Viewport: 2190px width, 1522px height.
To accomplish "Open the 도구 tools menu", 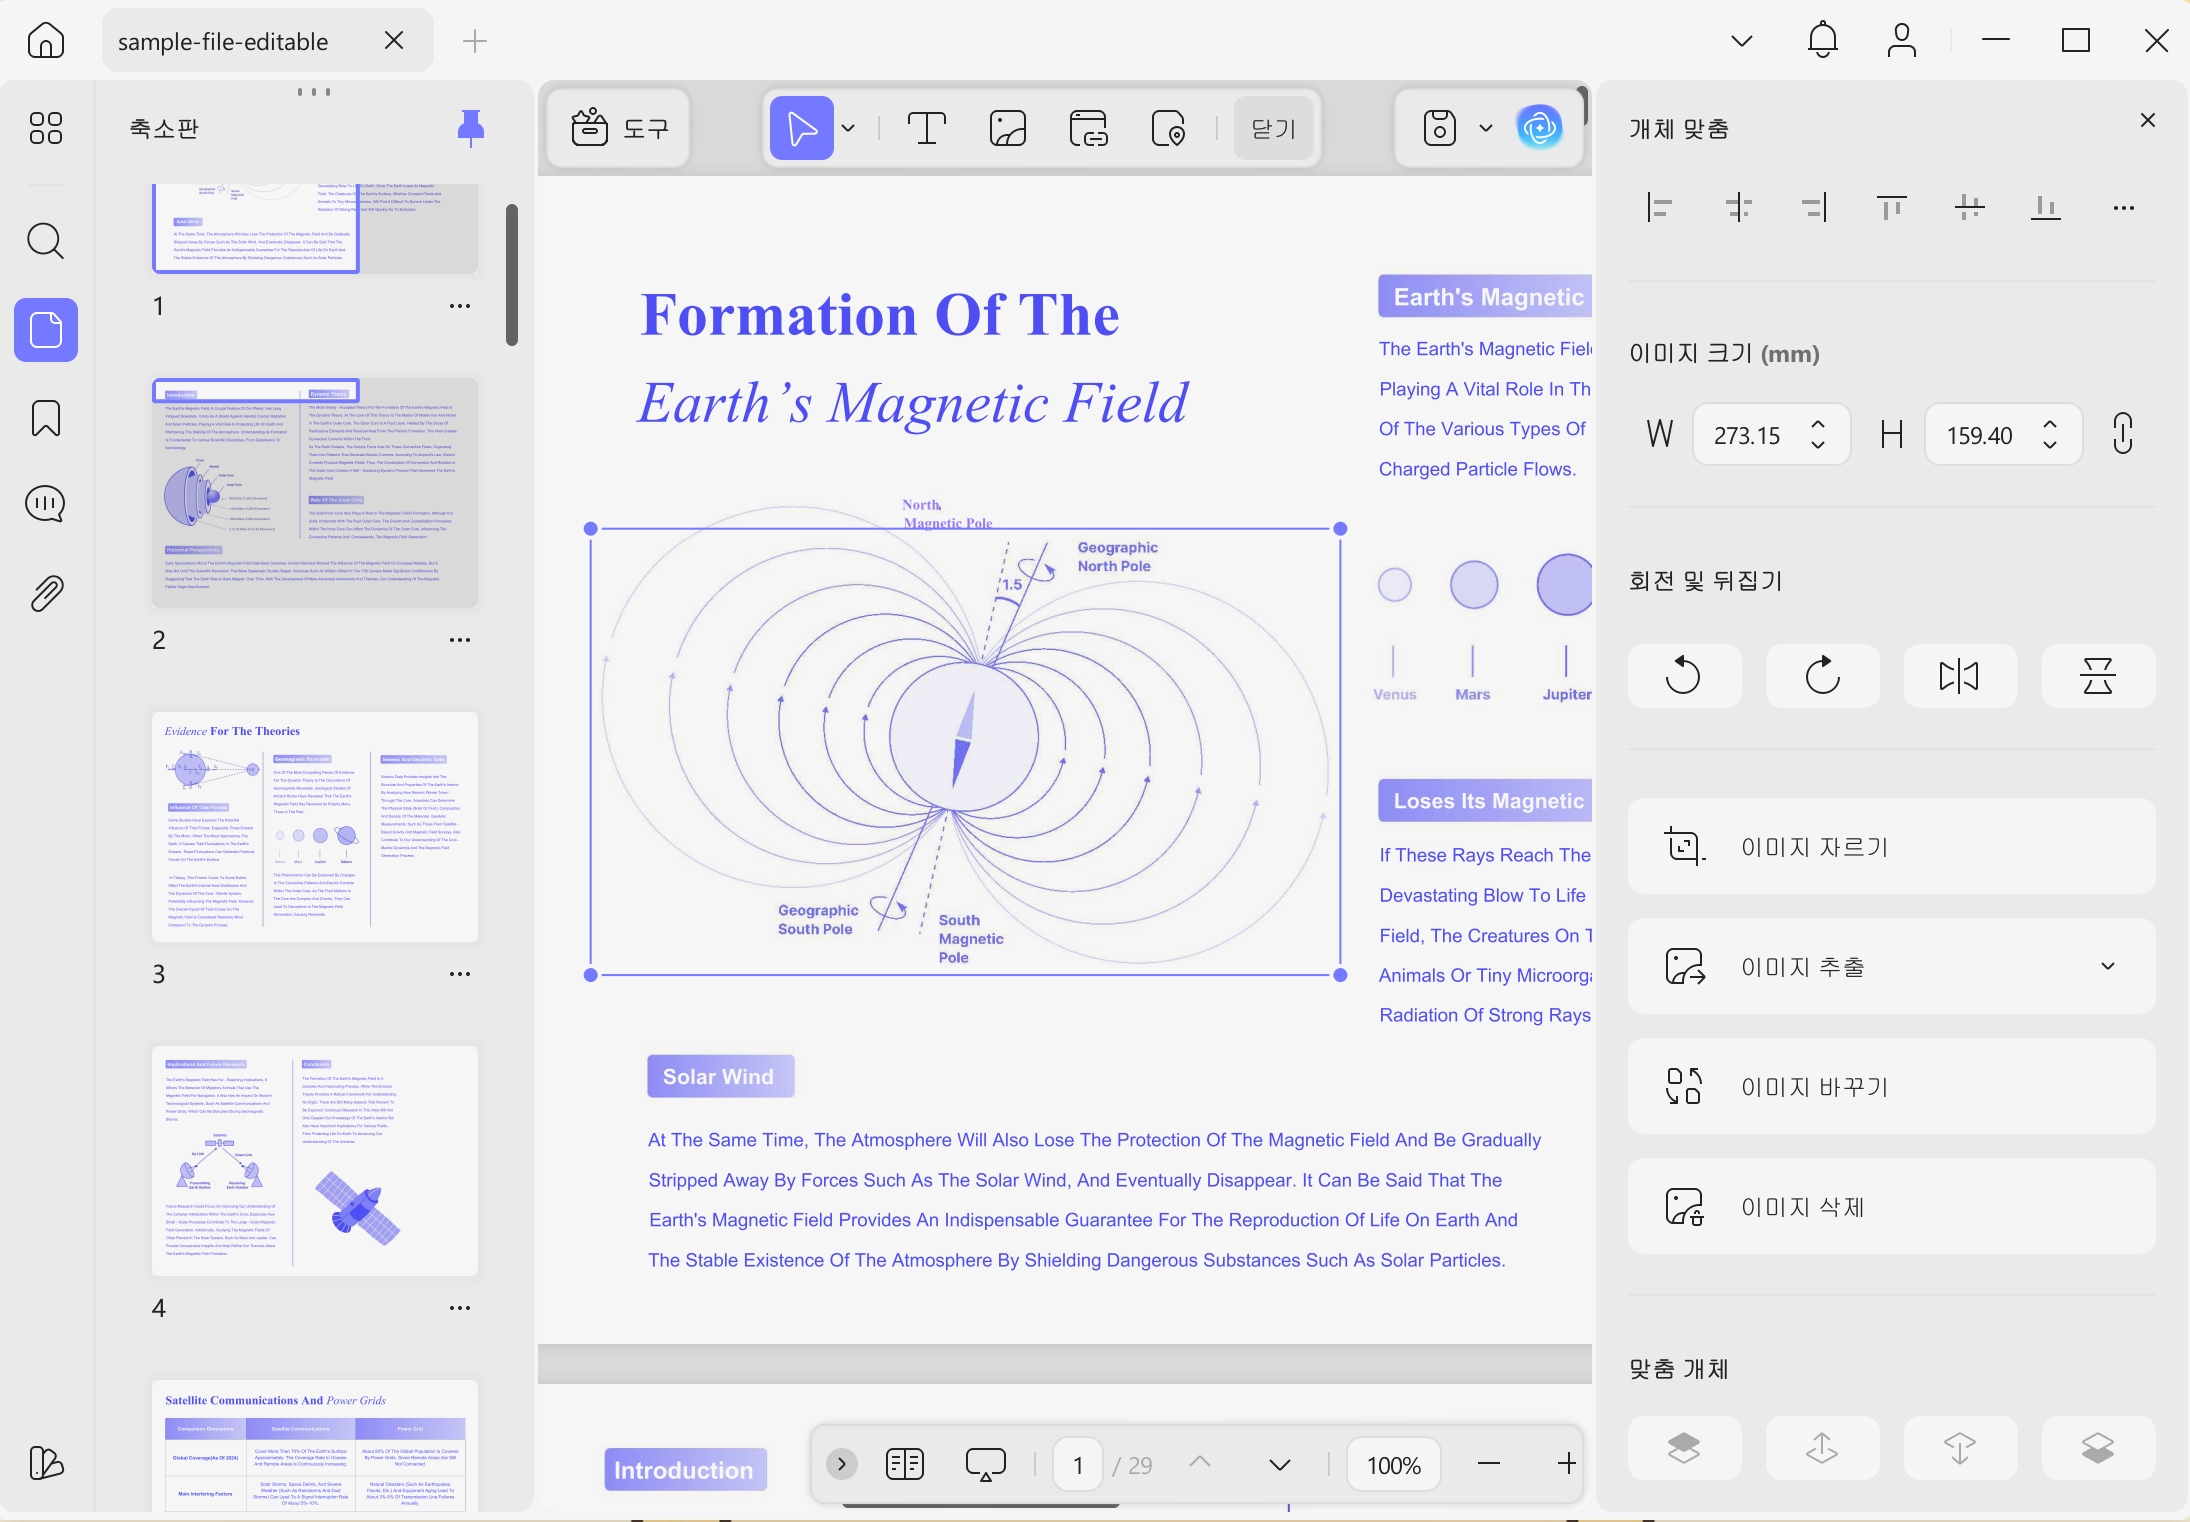I will point(619,128).
